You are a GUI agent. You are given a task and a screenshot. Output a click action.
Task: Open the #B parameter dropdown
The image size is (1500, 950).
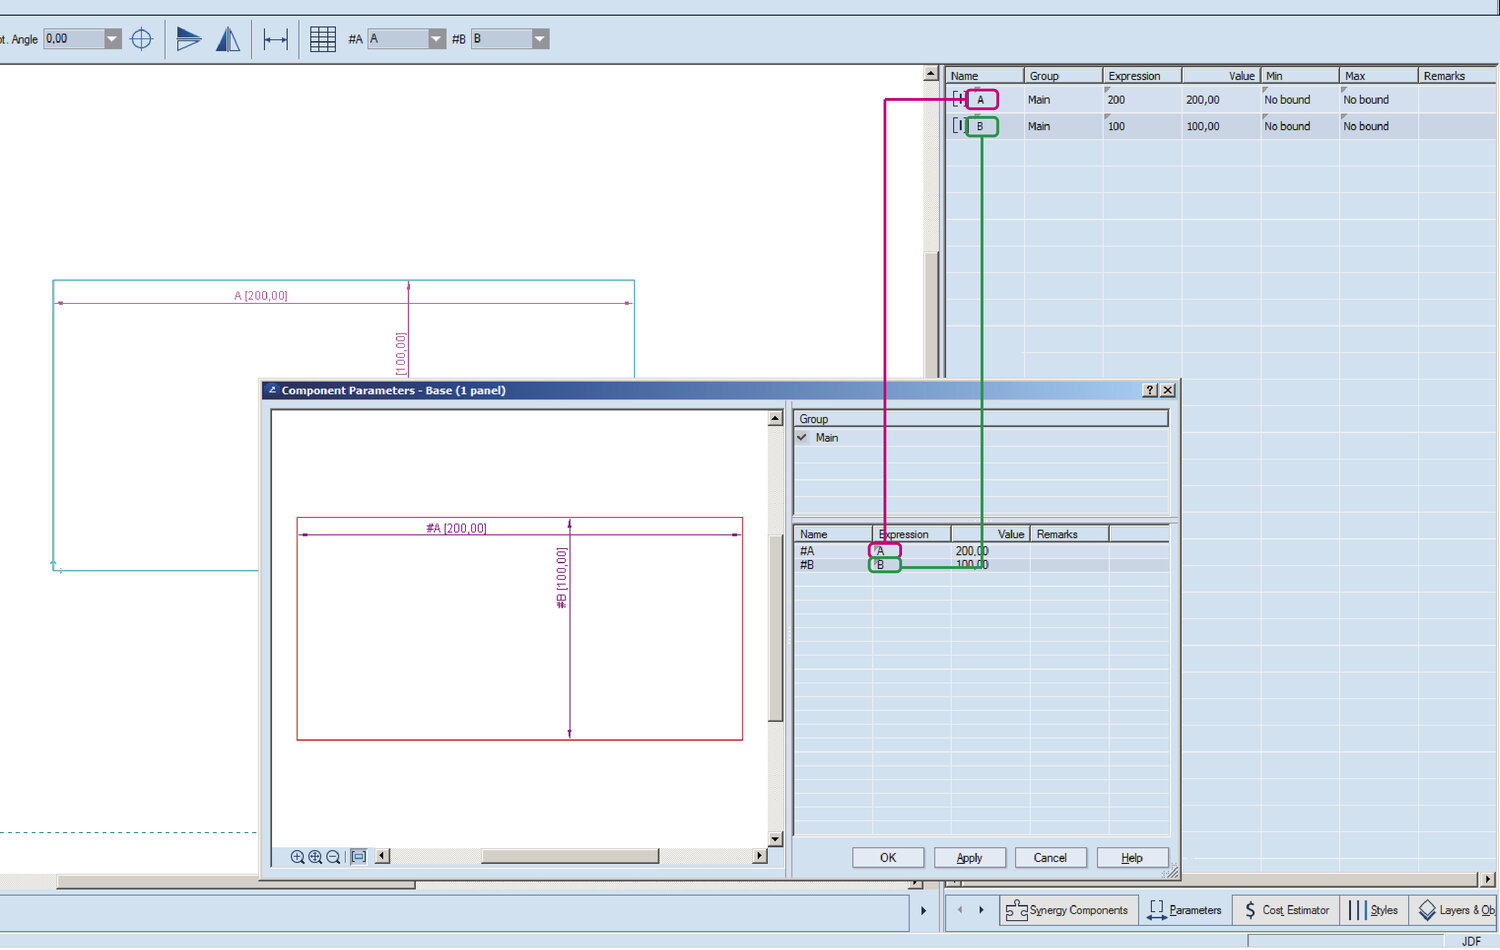pos(540,39)
